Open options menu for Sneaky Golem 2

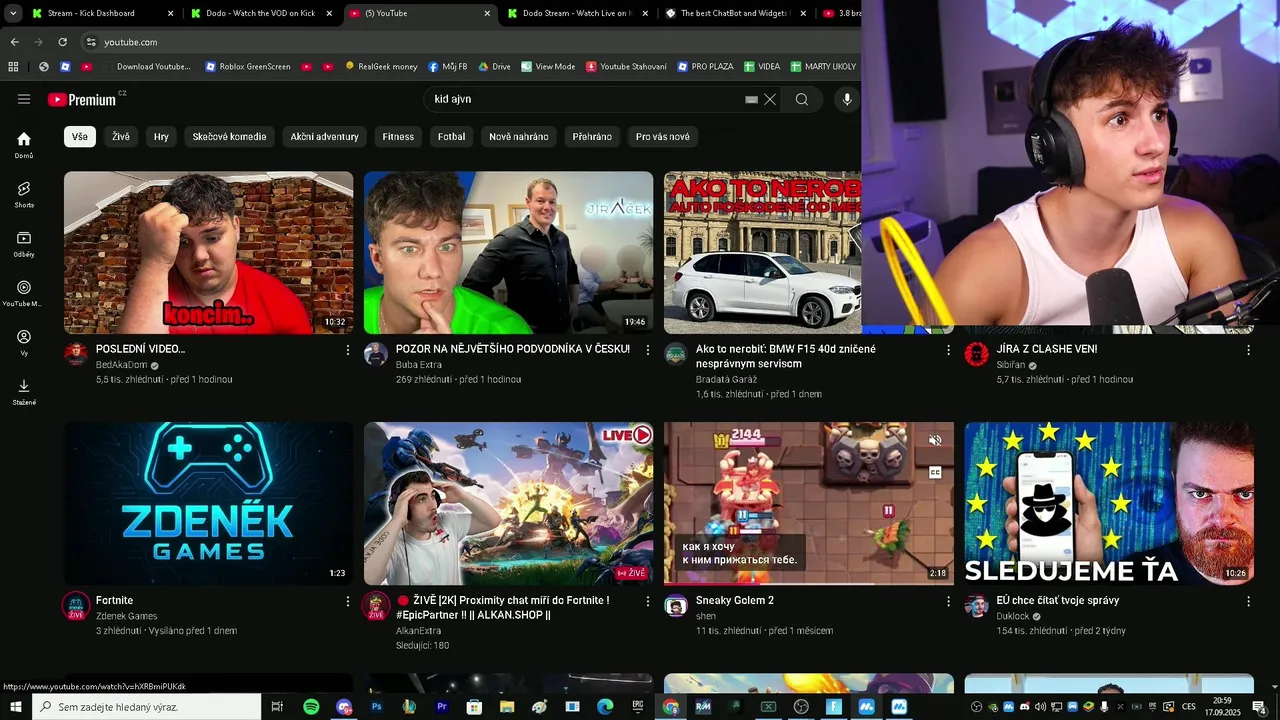click(949, 602)
